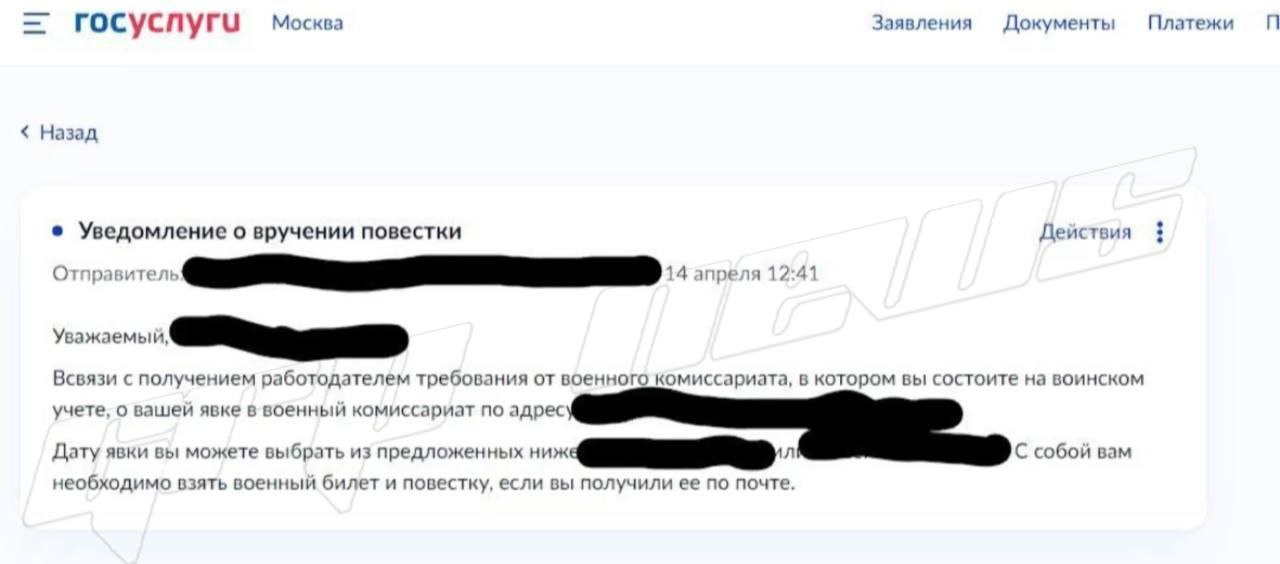Click the three-dot more options icon
Viewport: 1280px width, 564px height.
[1160, 233]
